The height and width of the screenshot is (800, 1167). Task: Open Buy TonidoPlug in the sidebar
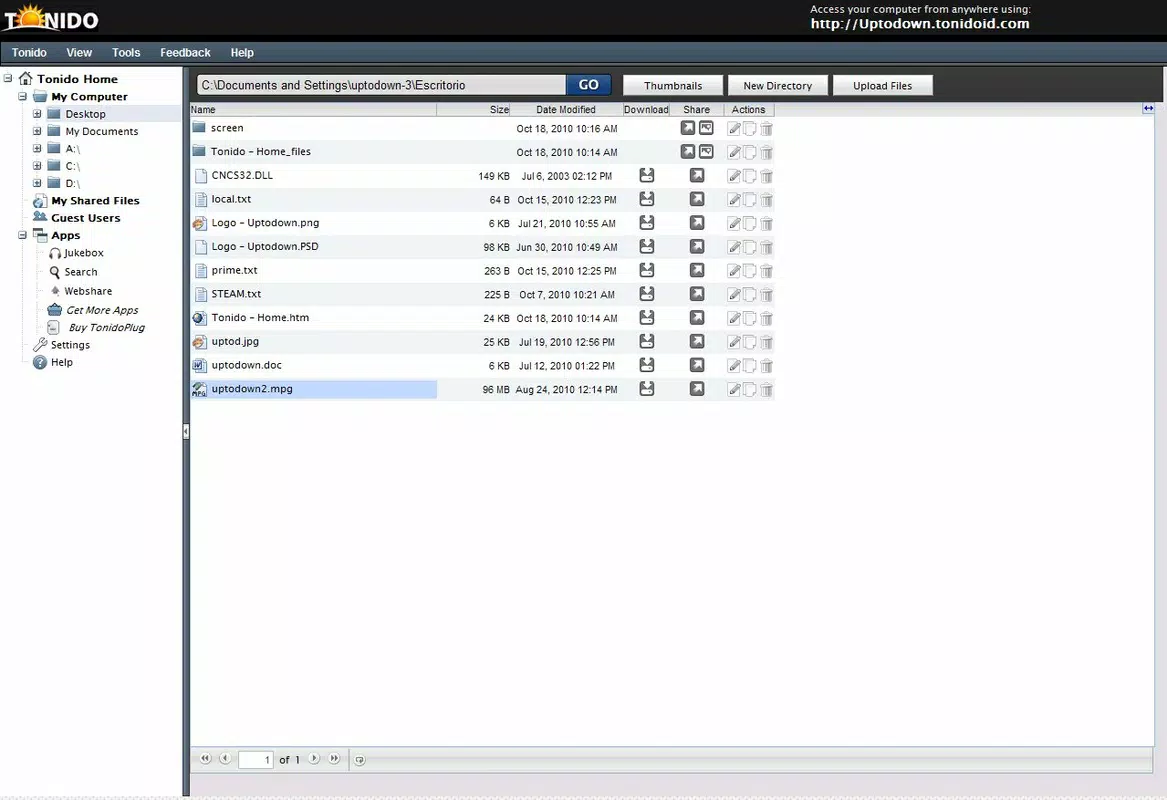tap(106, 327)
